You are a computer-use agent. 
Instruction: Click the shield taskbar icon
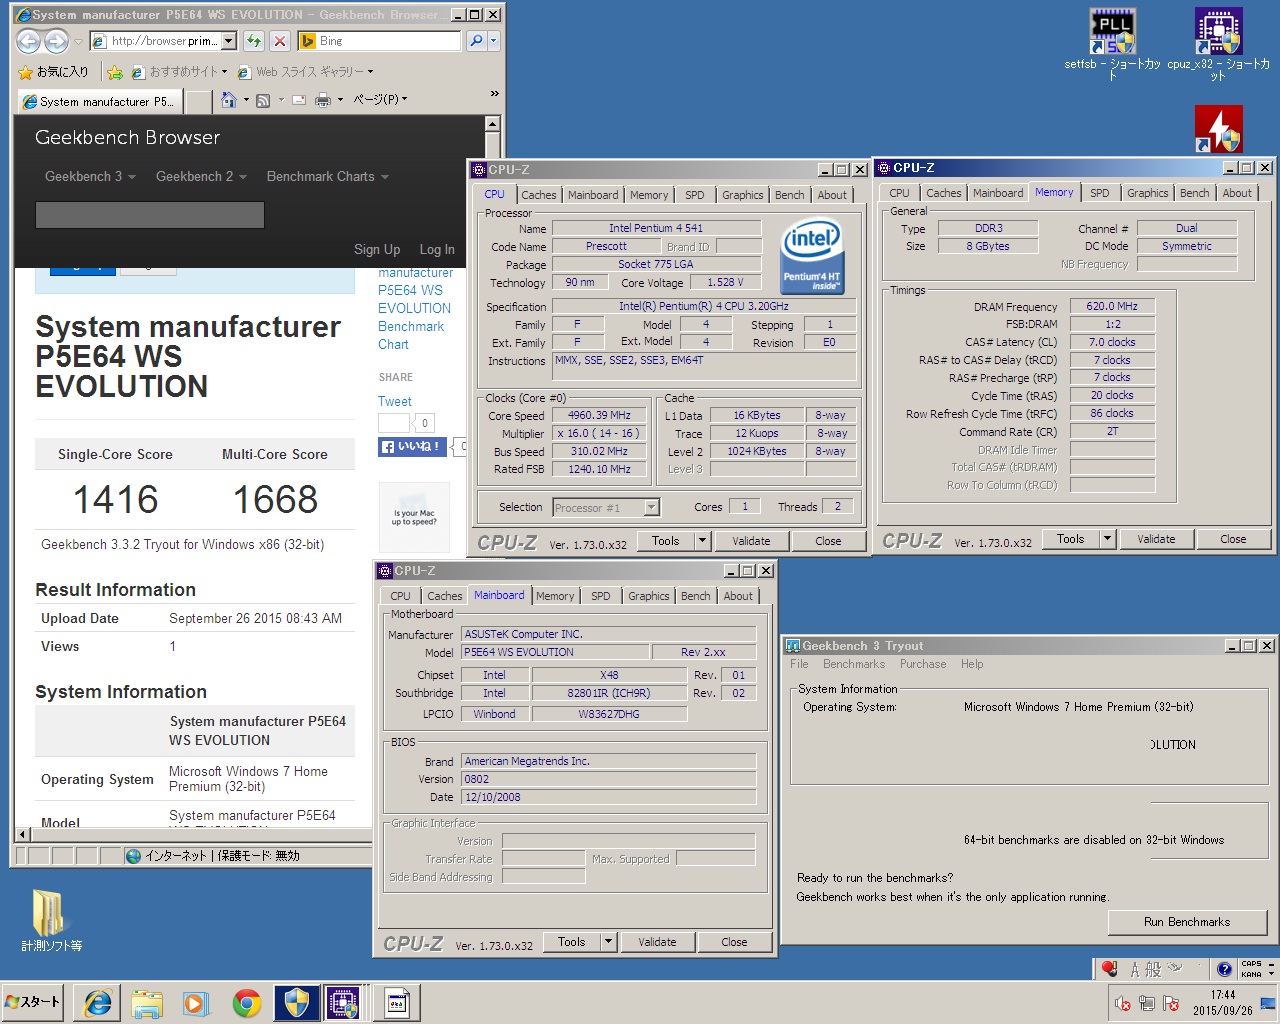pos(296,1003)
